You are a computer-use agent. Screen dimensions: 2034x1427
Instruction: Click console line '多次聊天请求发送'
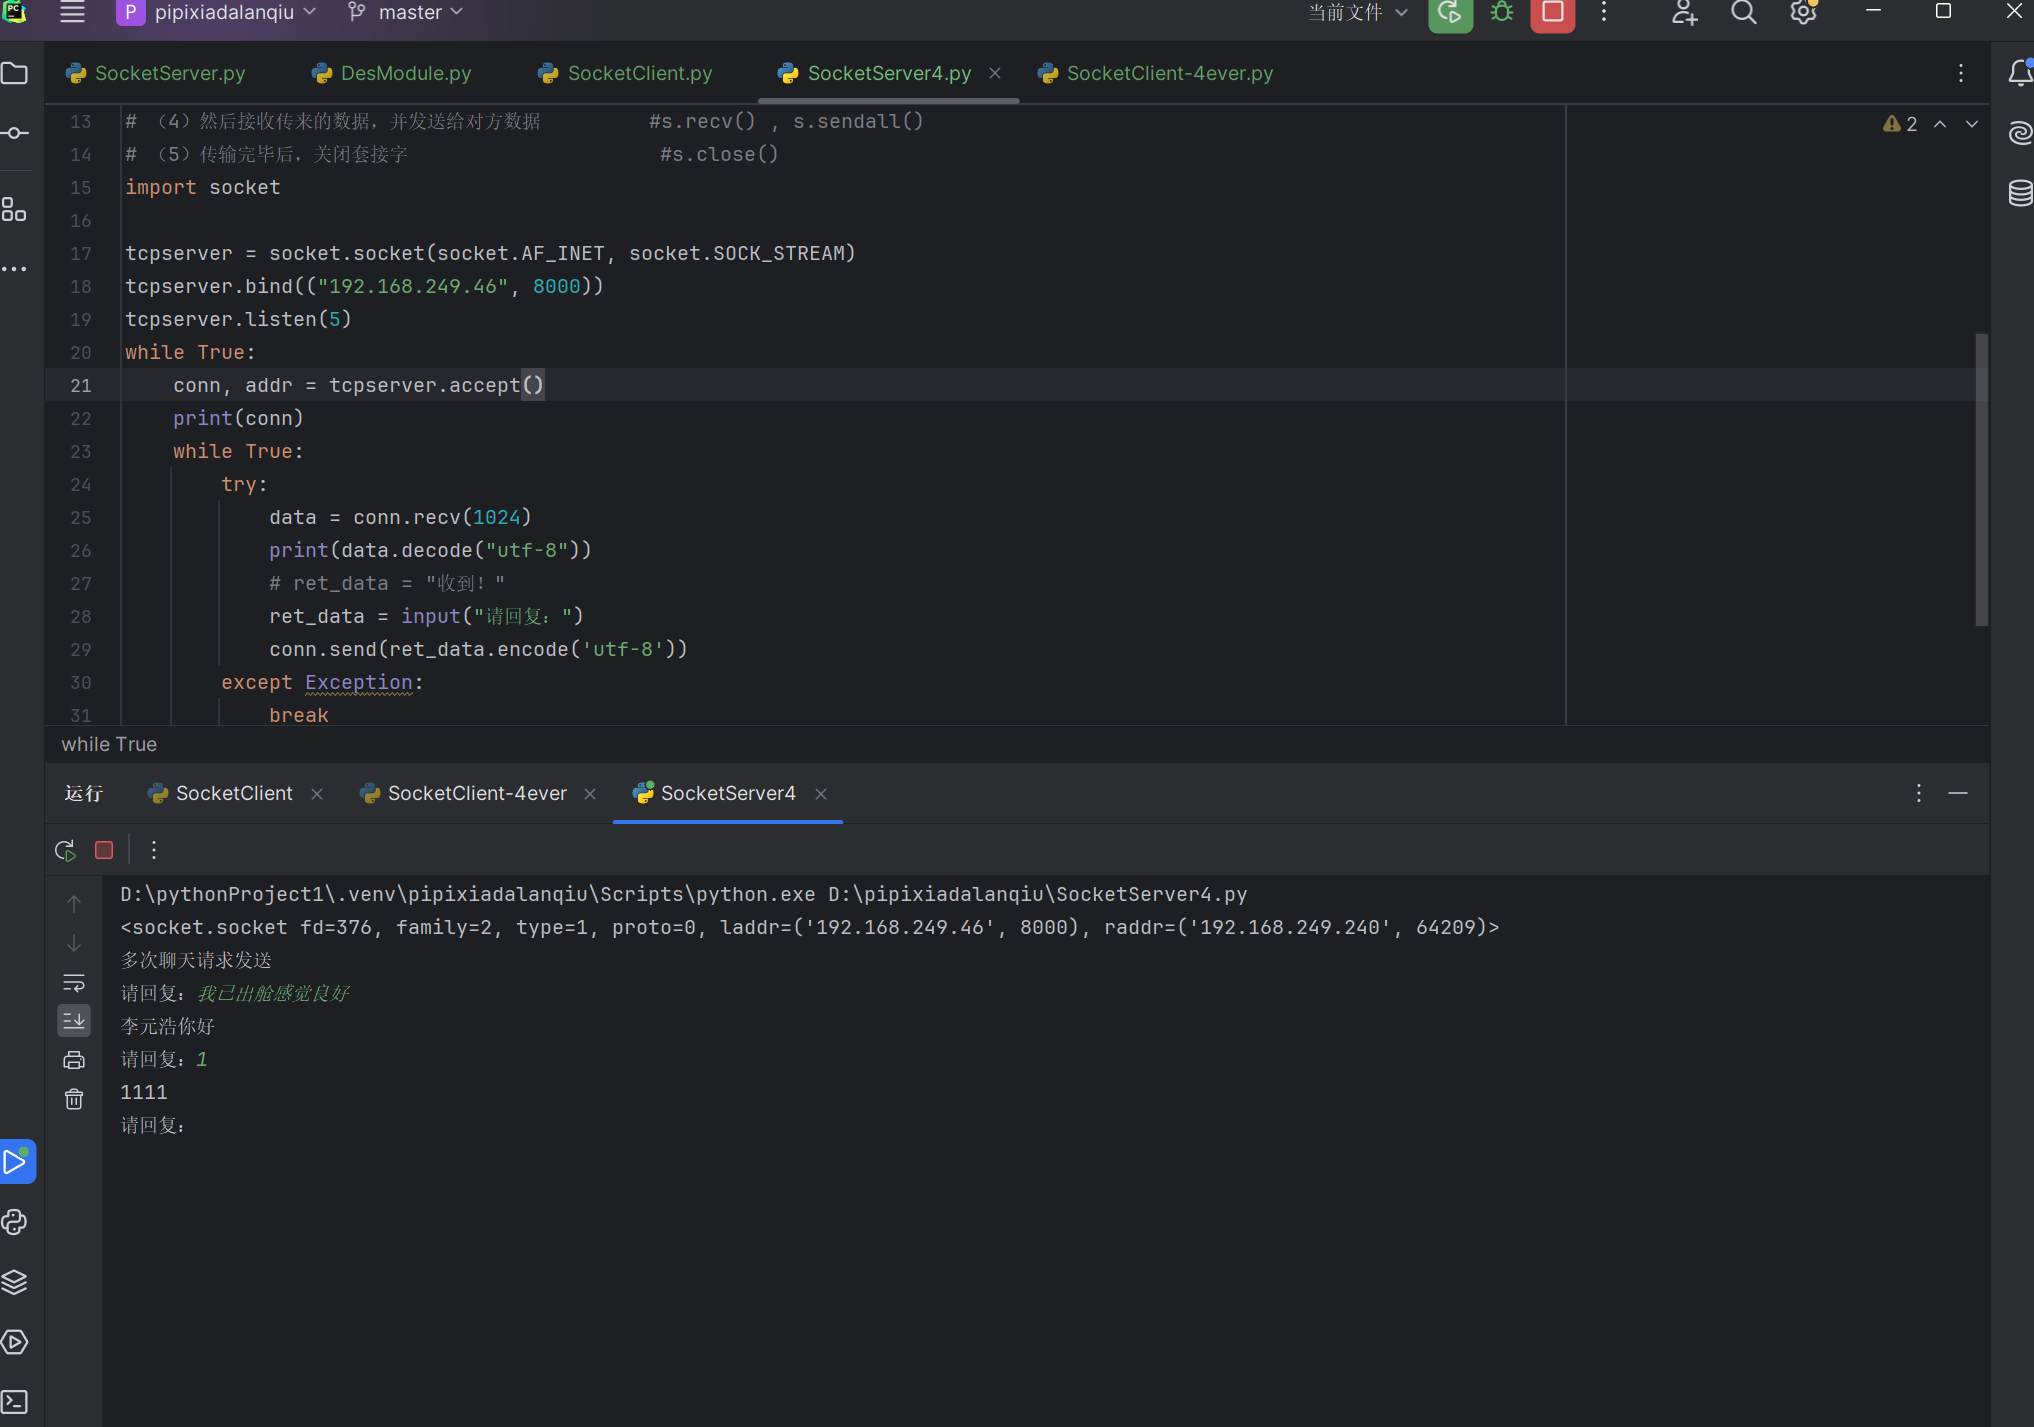point(196,960)
